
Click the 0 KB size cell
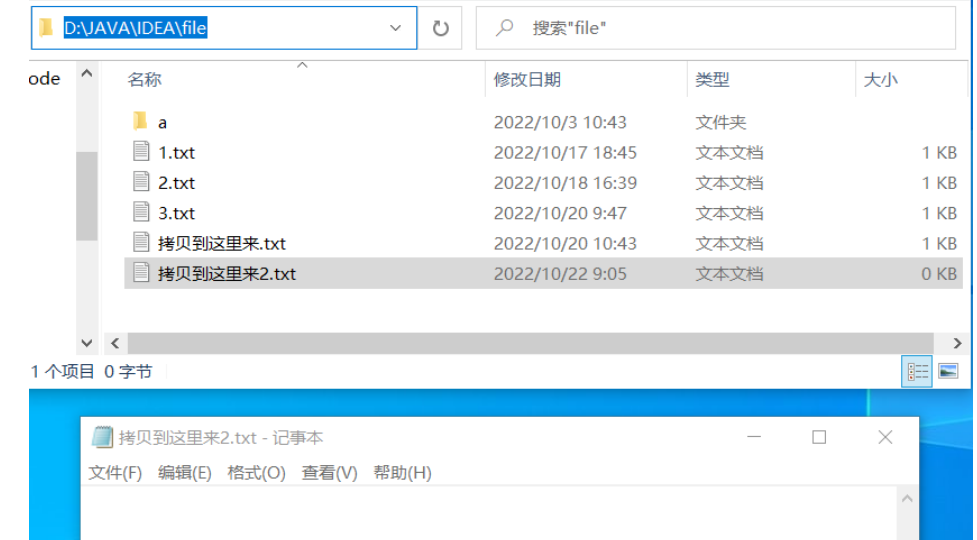[939, 273]
